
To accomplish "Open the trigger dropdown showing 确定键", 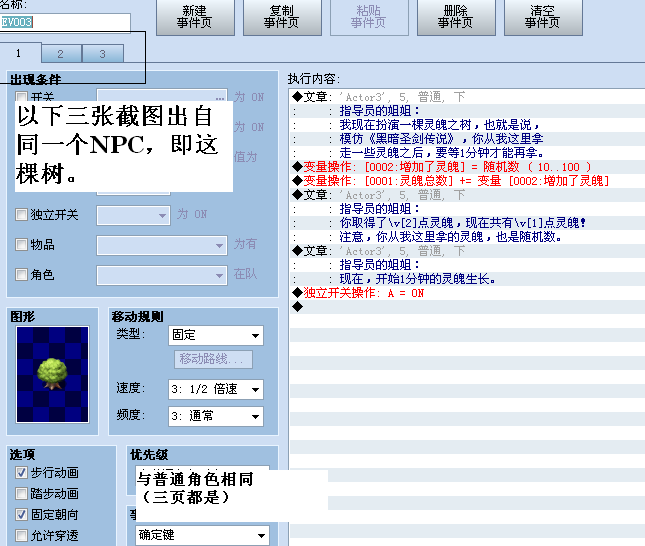I will tap(202, 535).
